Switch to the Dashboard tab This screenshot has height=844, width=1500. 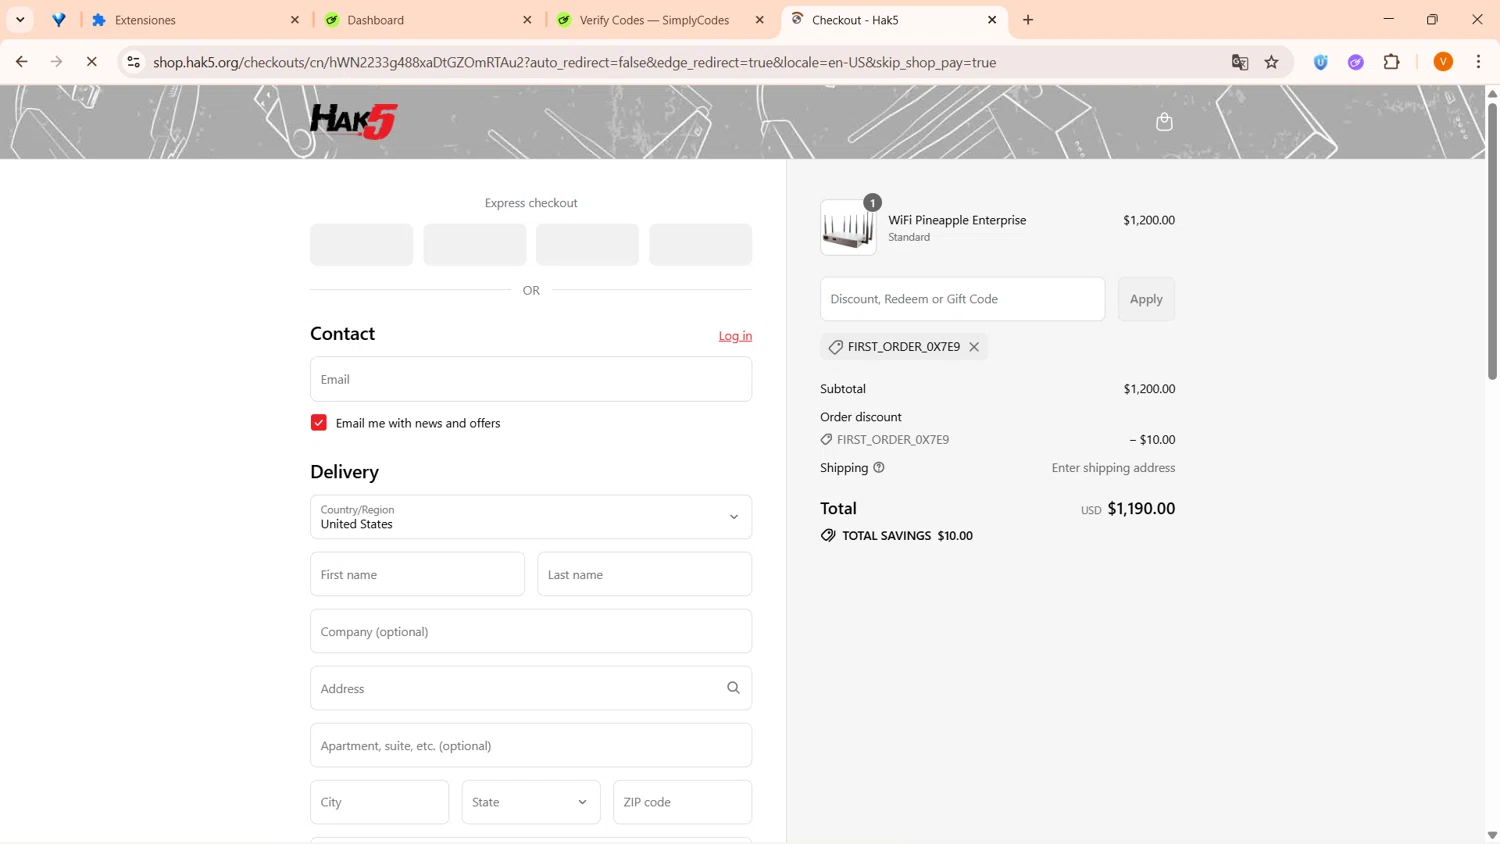[428, 20]
